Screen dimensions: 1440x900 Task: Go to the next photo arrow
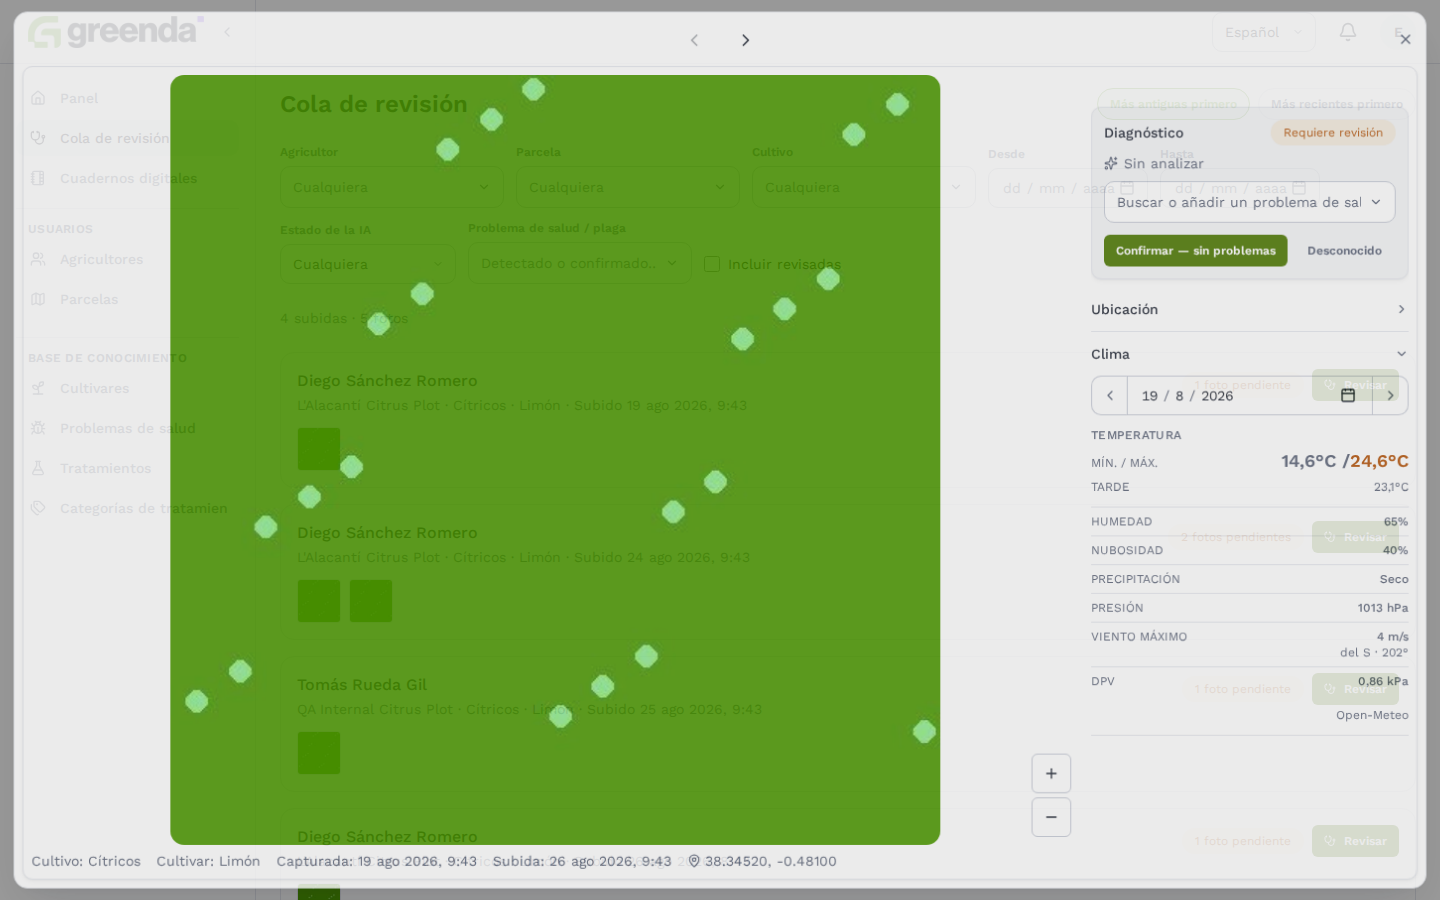(x=745, y=40)
